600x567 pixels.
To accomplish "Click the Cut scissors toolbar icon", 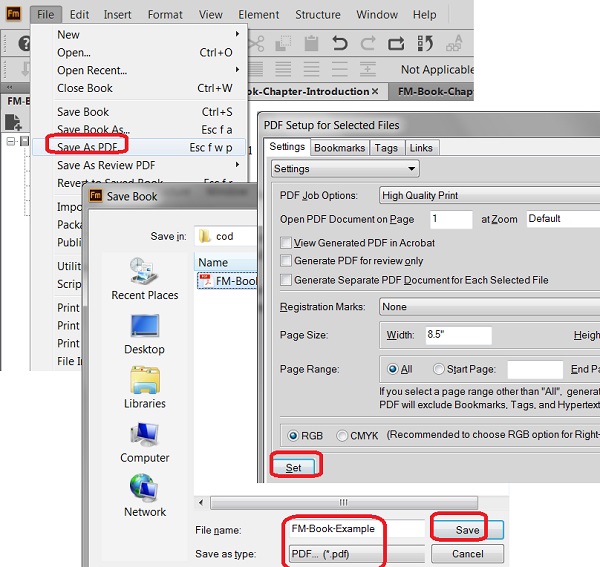I will [x=256, y=44].
